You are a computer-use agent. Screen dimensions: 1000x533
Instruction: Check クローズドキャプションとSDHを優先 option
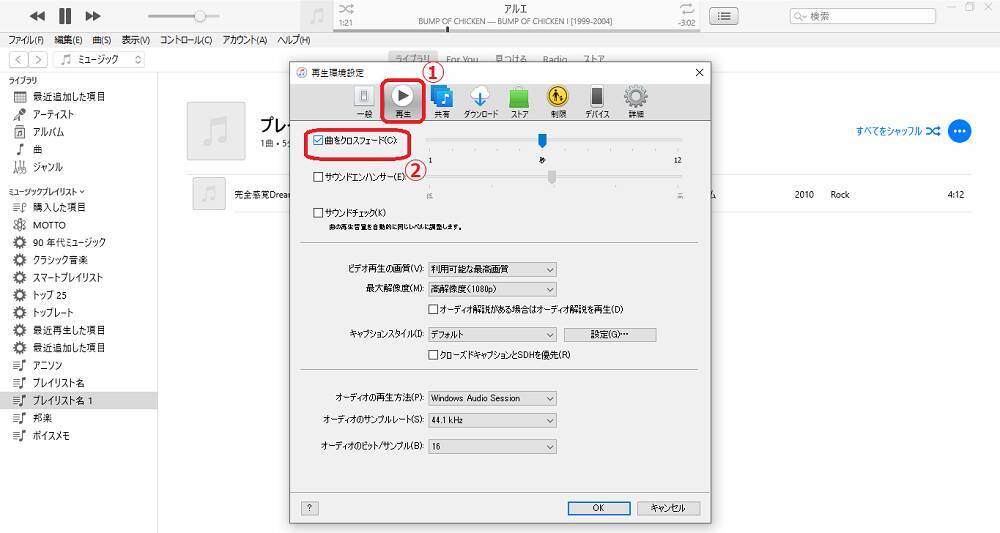coord(433,355)
